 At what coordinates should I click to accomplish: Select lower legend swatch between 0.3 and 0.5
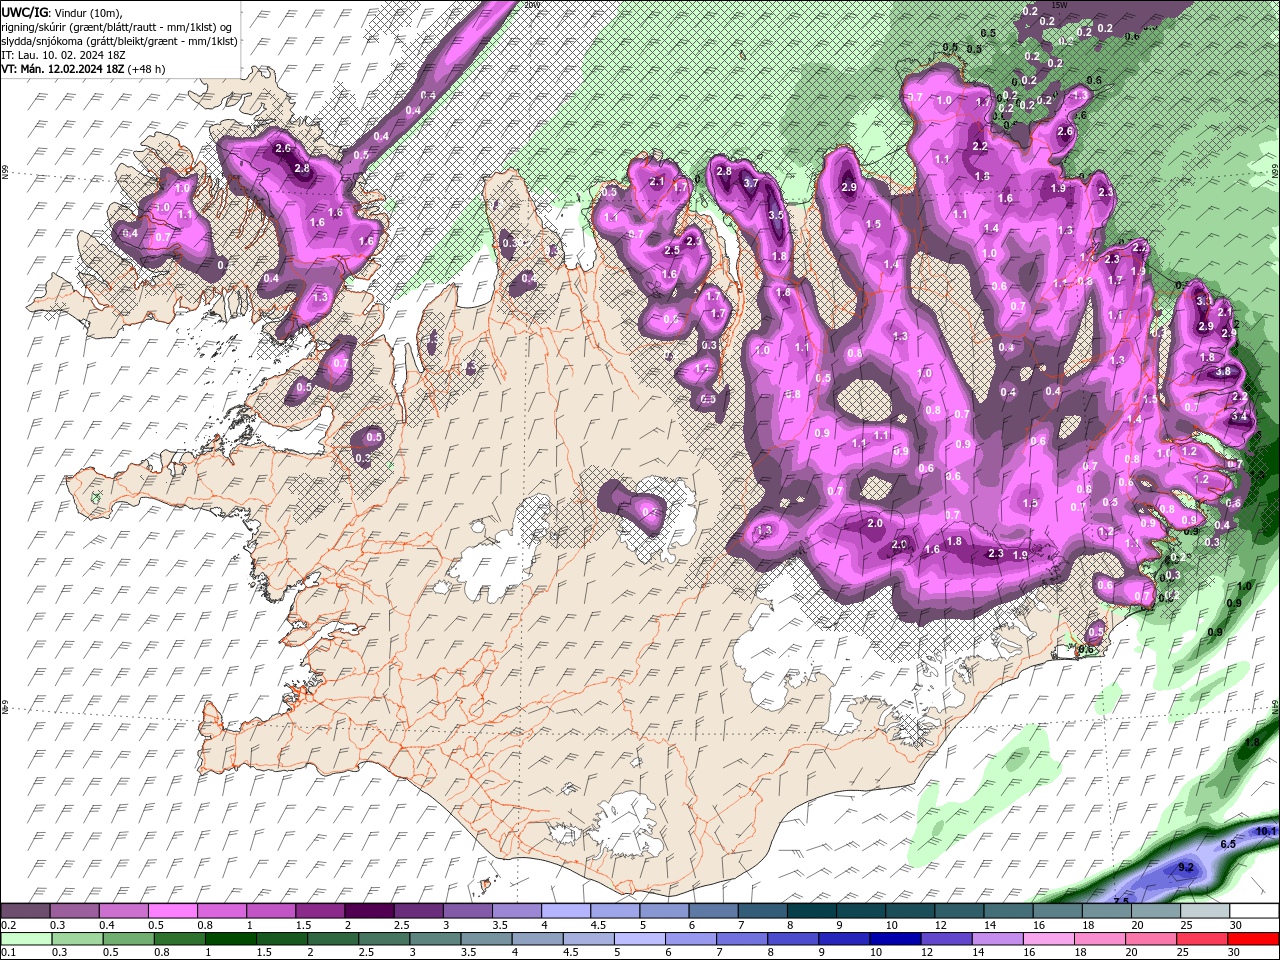(x=77, y=938)
